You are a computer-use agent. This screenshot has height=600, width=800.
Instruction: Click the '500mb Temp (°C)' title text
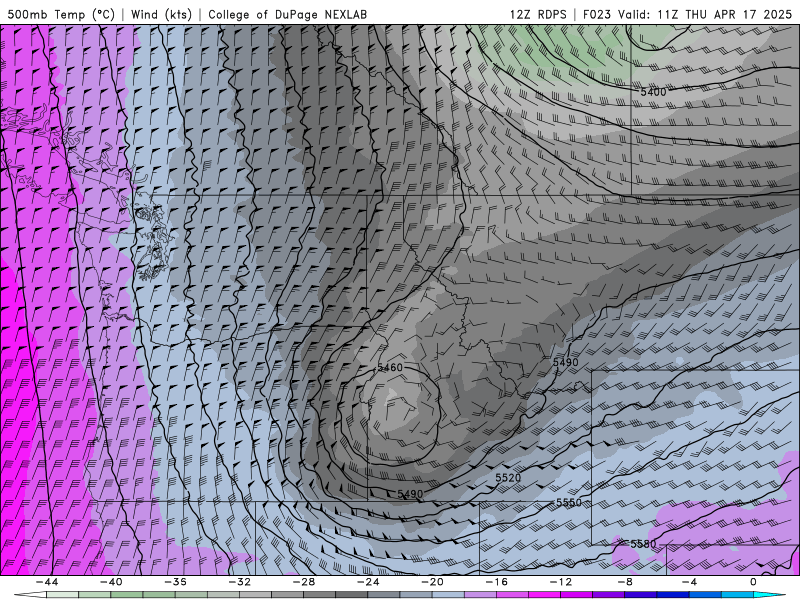61,14
